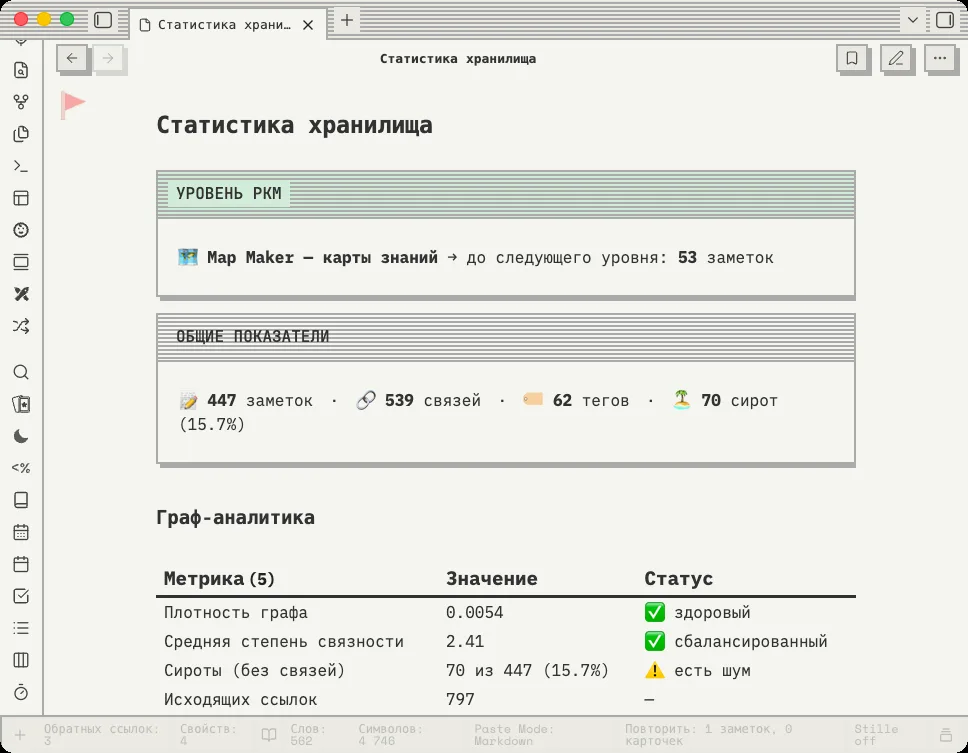Open flashcards review ribbon icon
Screen dimensions: 968x753
[21, 404]
